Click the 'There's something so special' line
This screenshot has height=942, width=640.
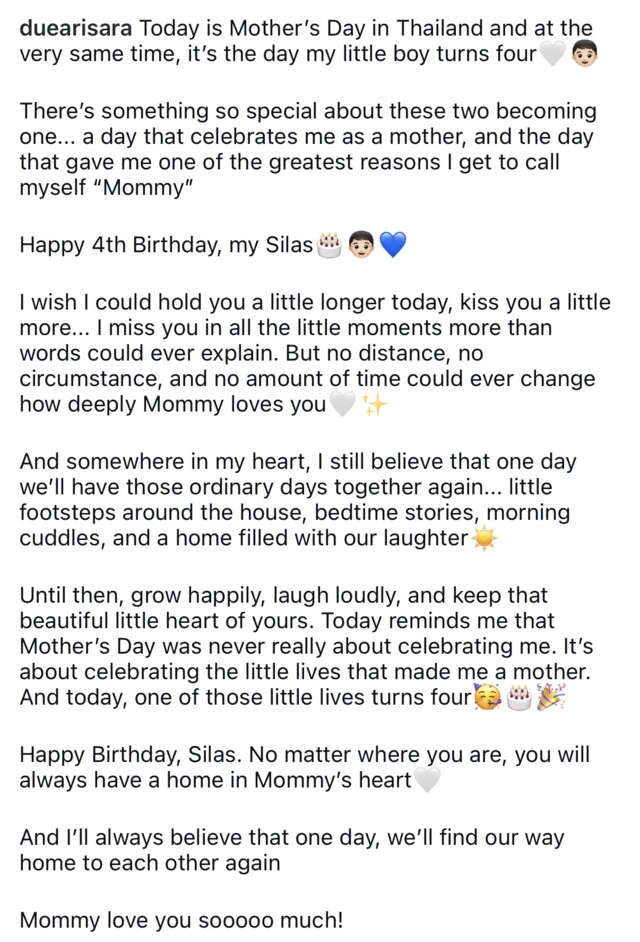[x=308, y=111]
